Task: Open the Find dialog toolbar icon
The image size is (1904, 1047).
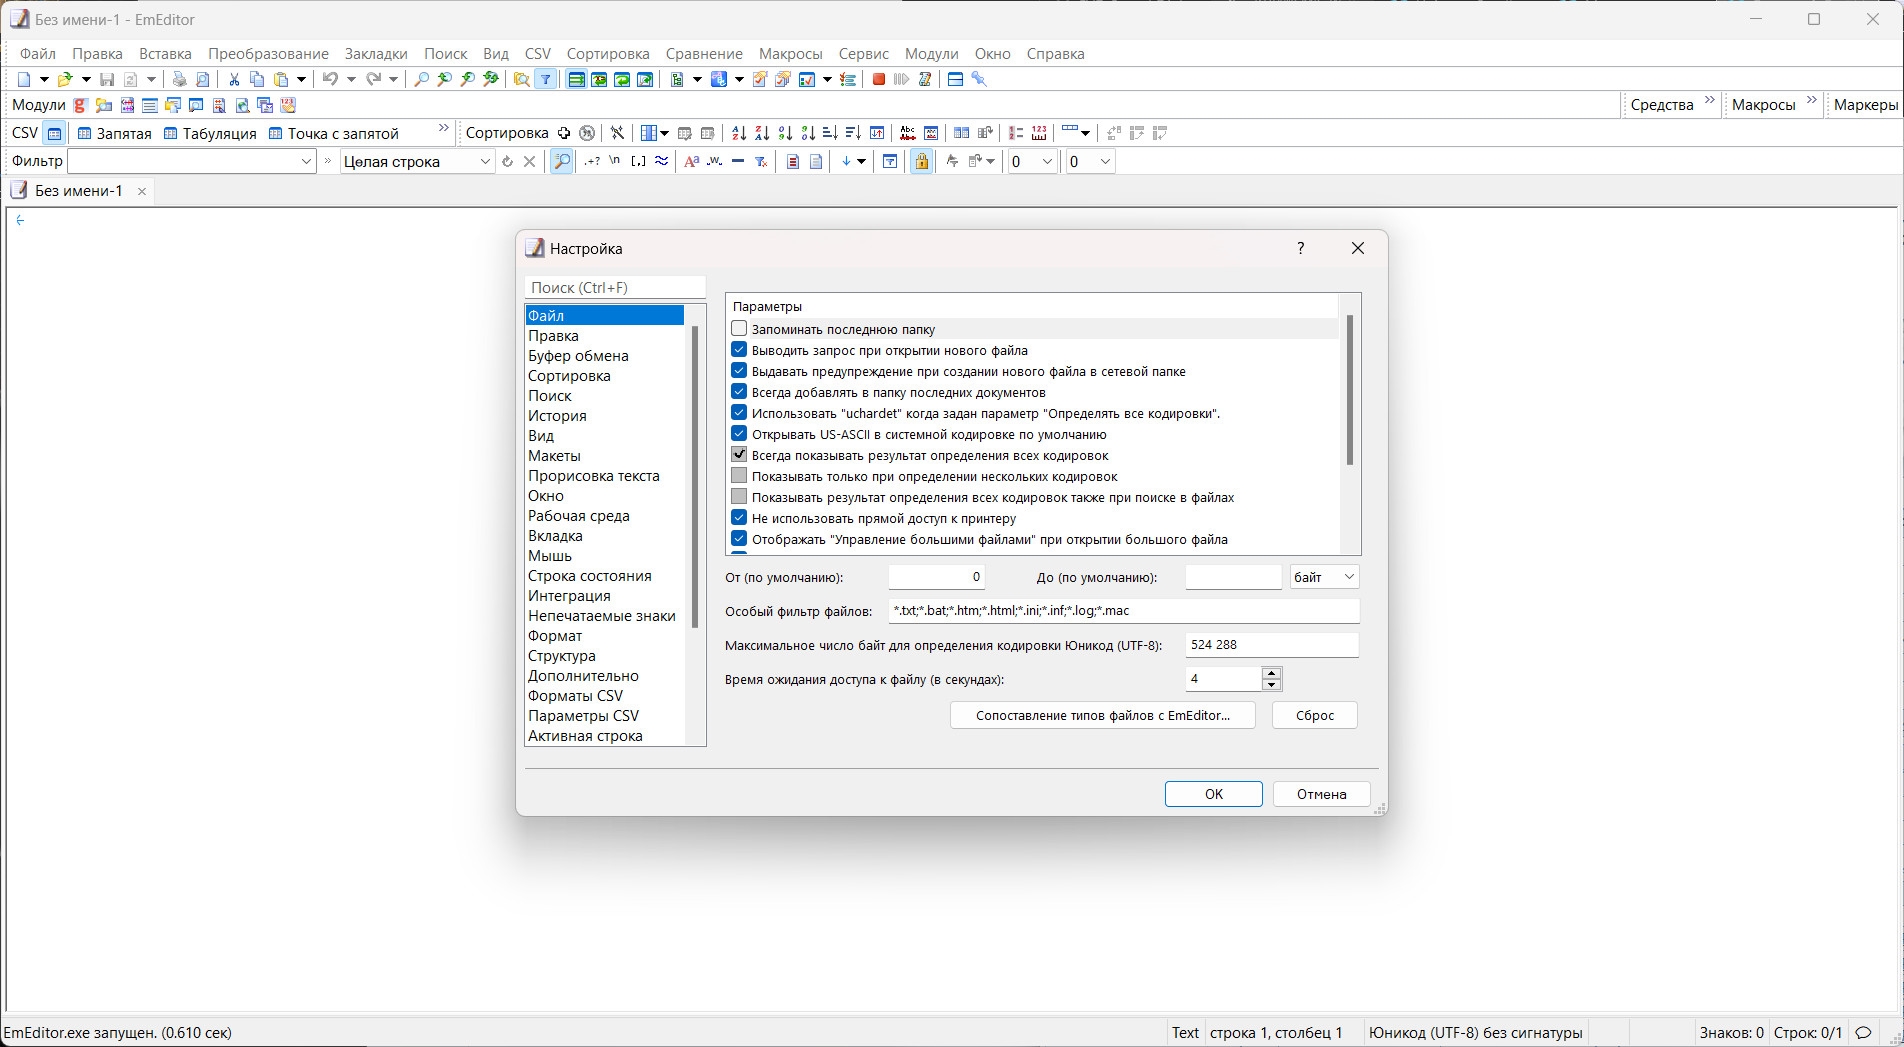Action: coord(420,79)
